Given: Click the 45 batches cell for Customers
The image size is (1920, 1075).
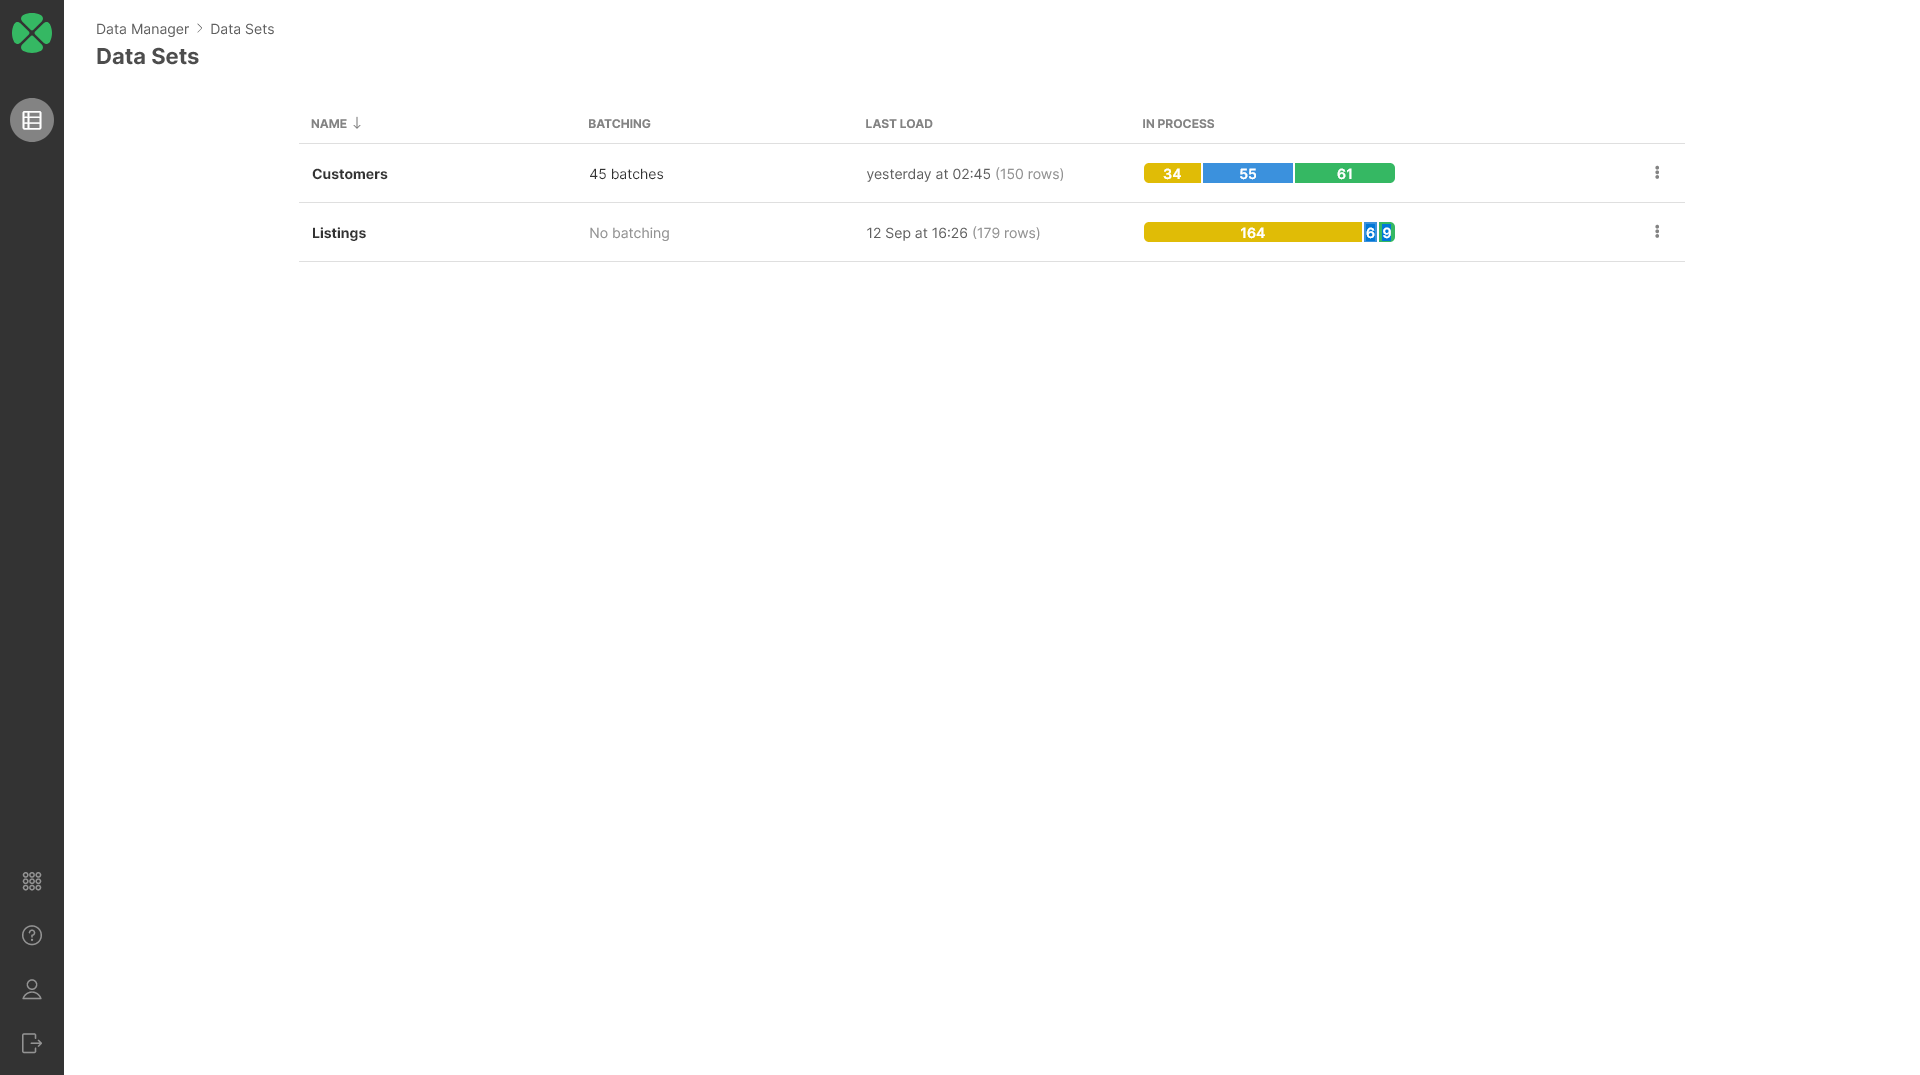Looking at the screenshot, I should (626, 173).
